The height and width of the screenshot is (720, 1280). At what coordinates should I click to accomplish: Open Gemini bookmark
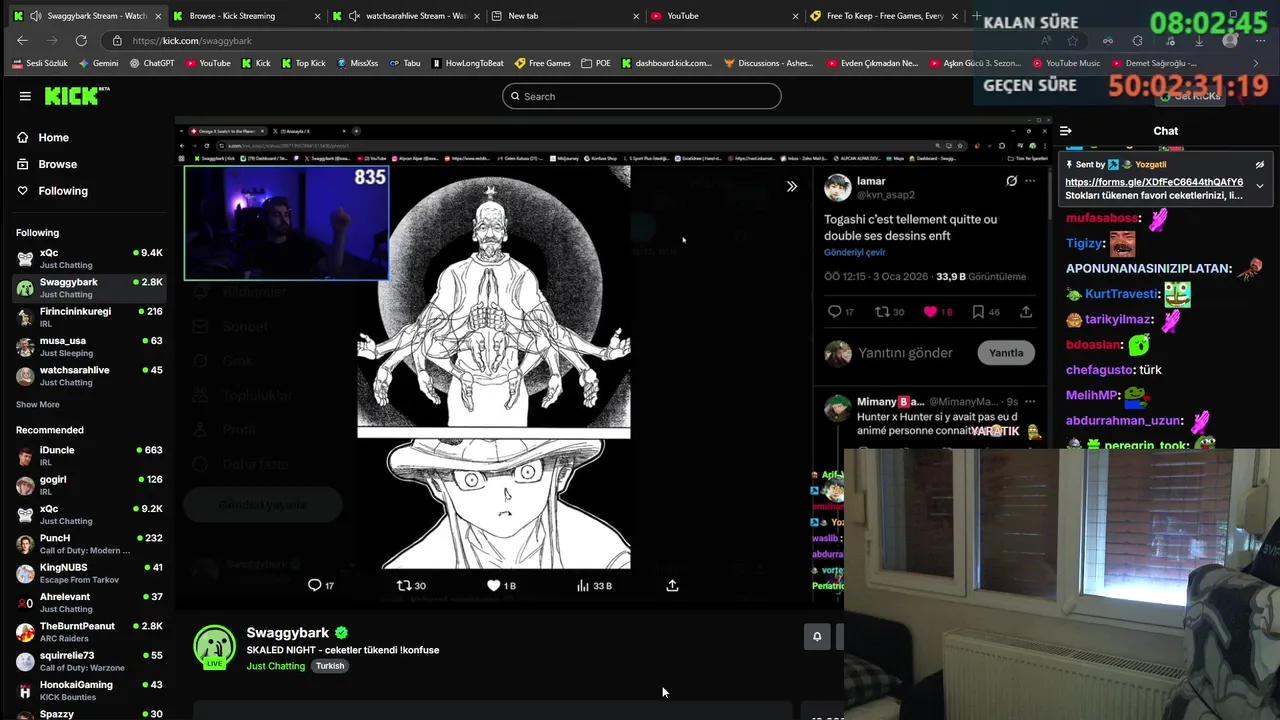coord(98,63)
